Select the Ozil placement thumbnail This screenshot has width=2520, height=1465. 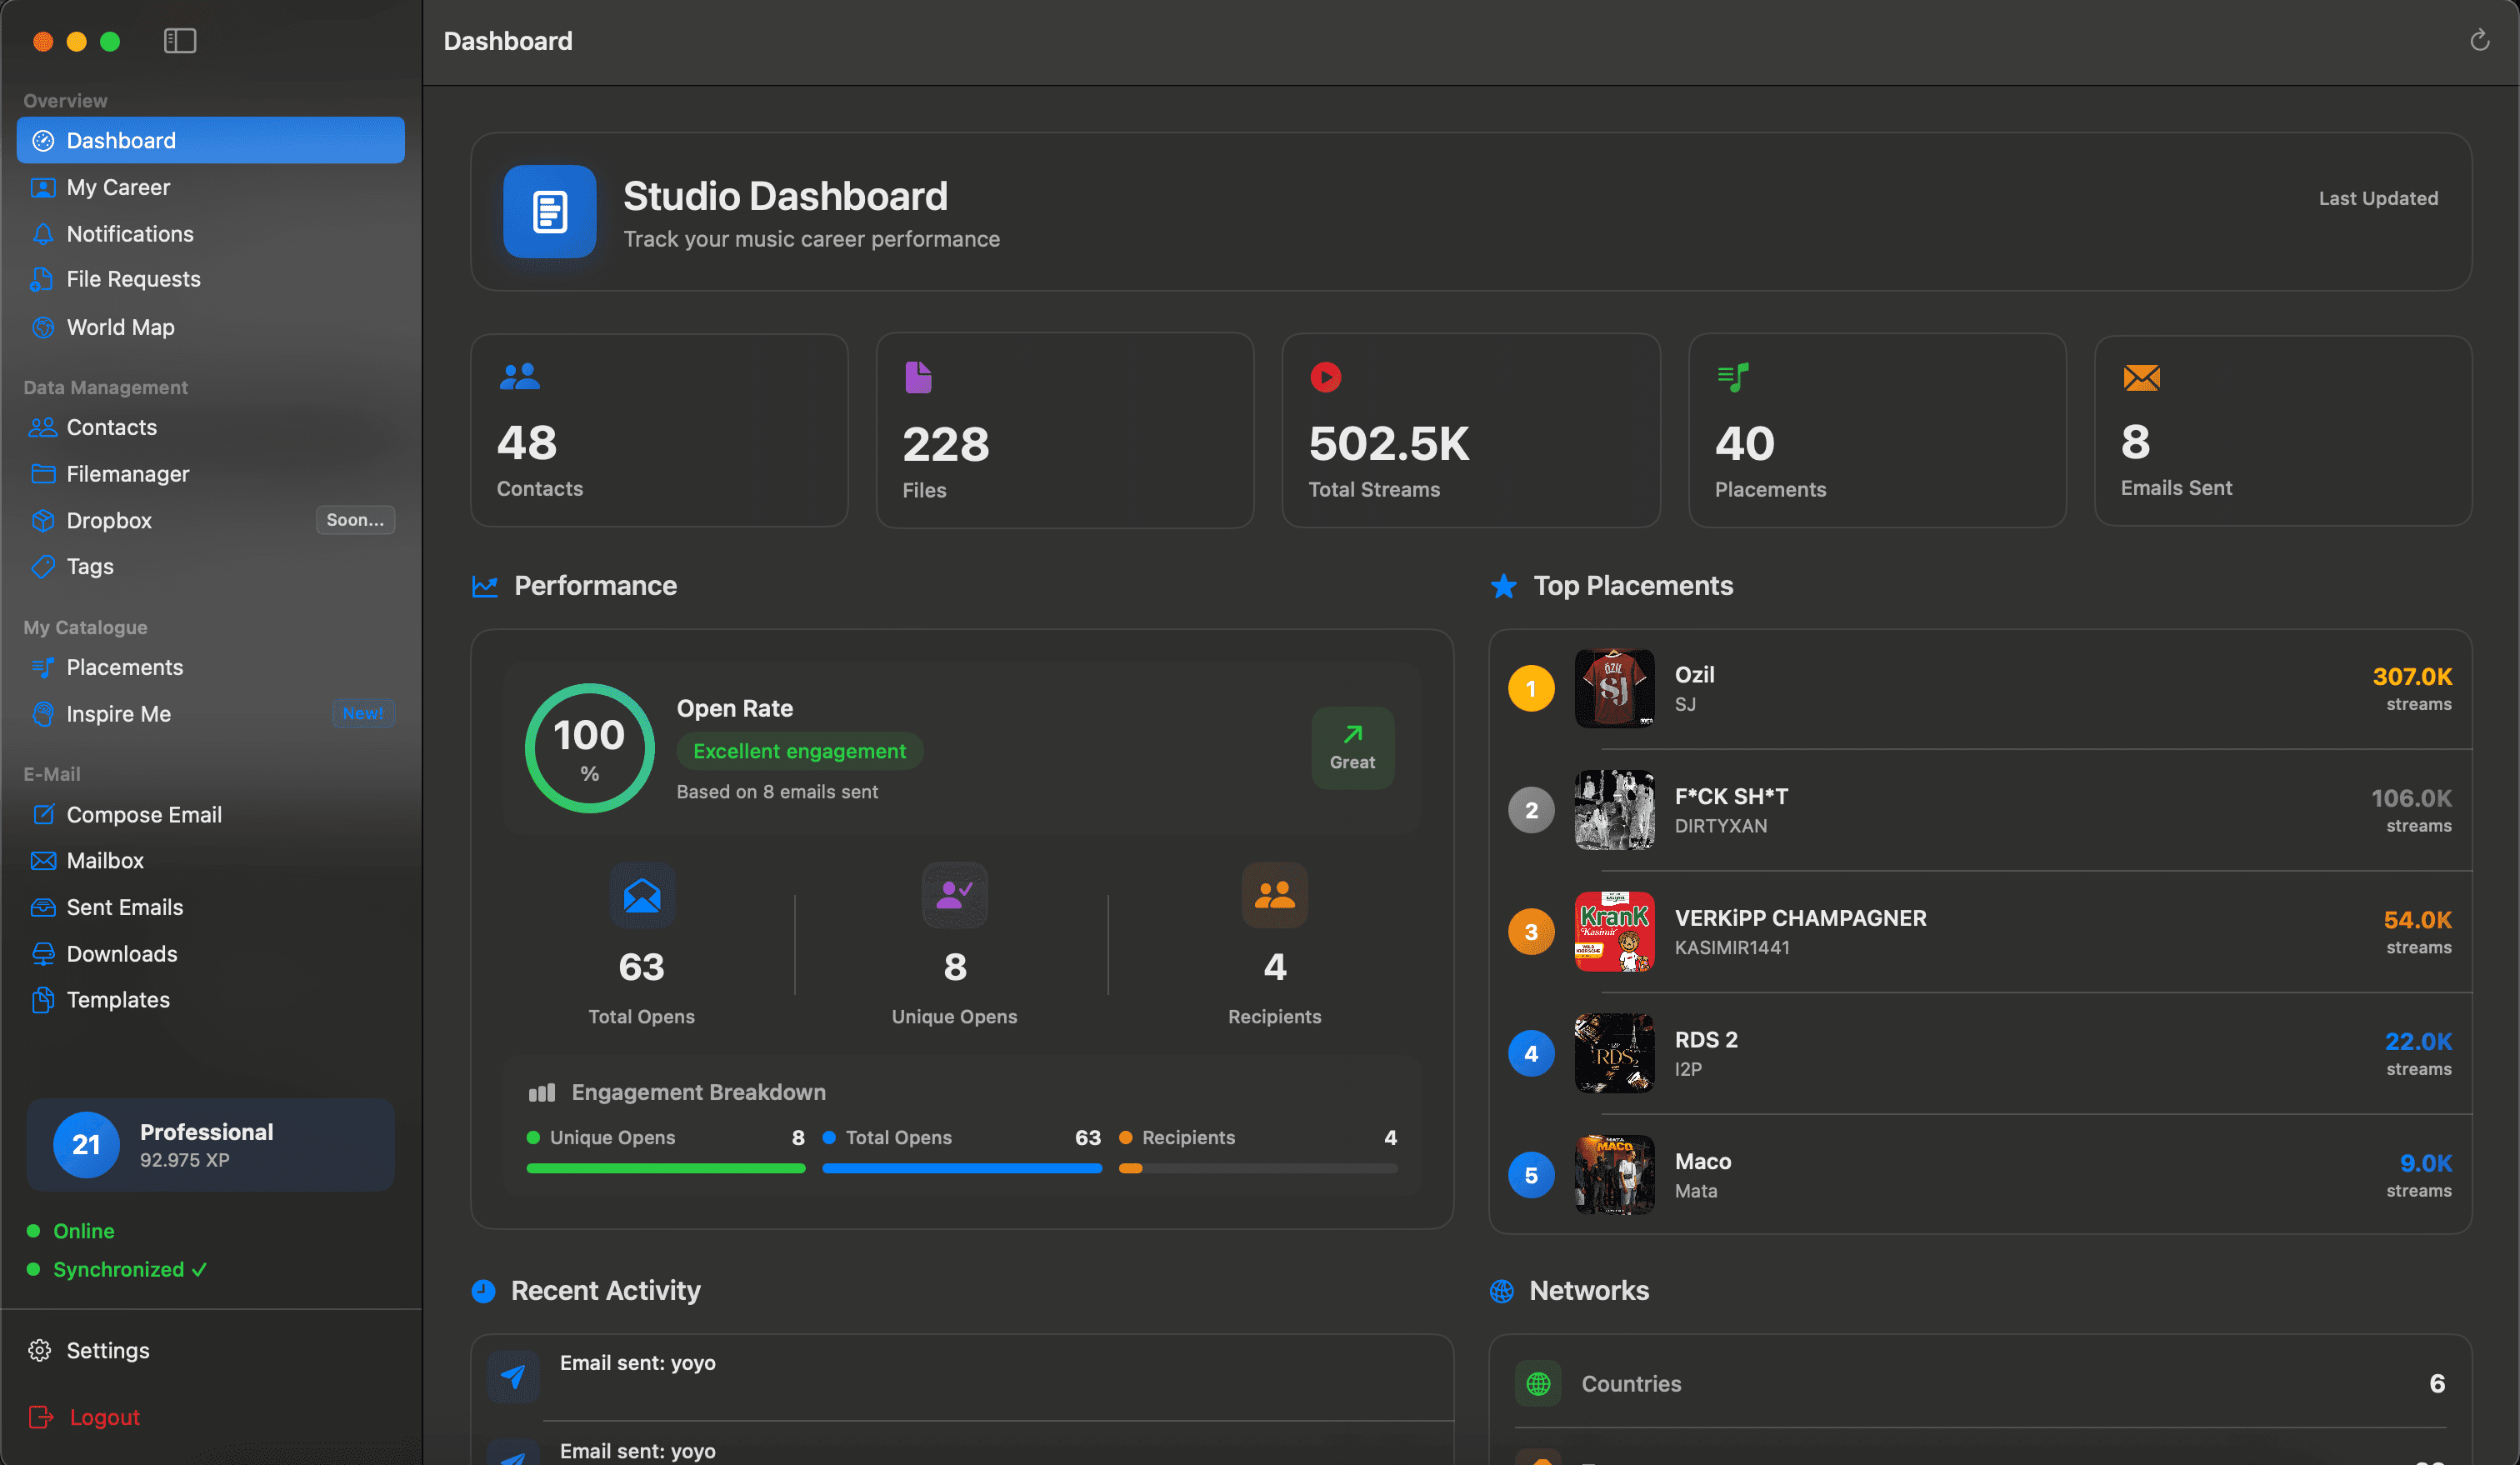1613,688
